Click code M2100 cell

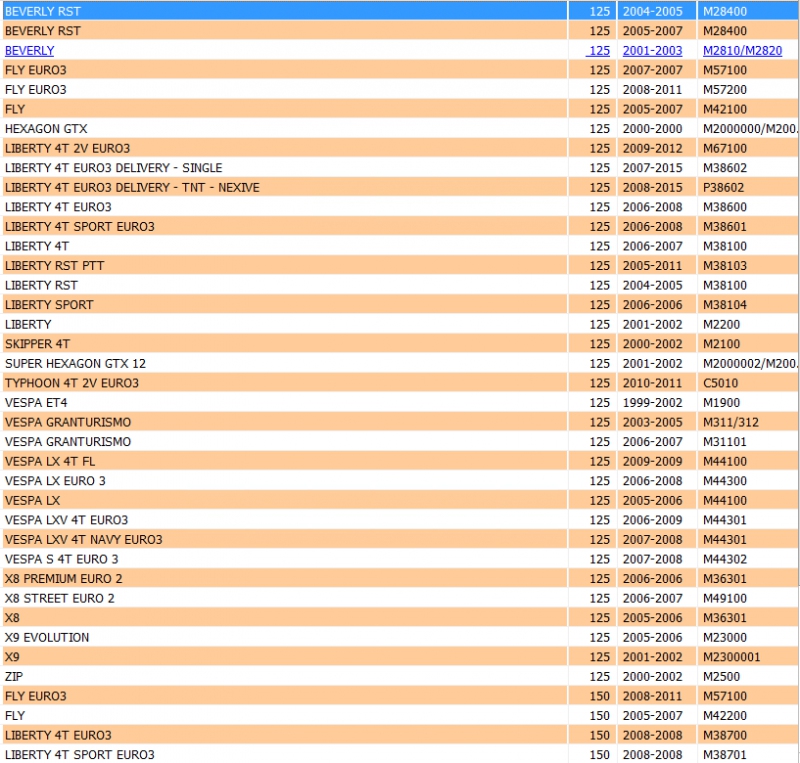[747, 344]
